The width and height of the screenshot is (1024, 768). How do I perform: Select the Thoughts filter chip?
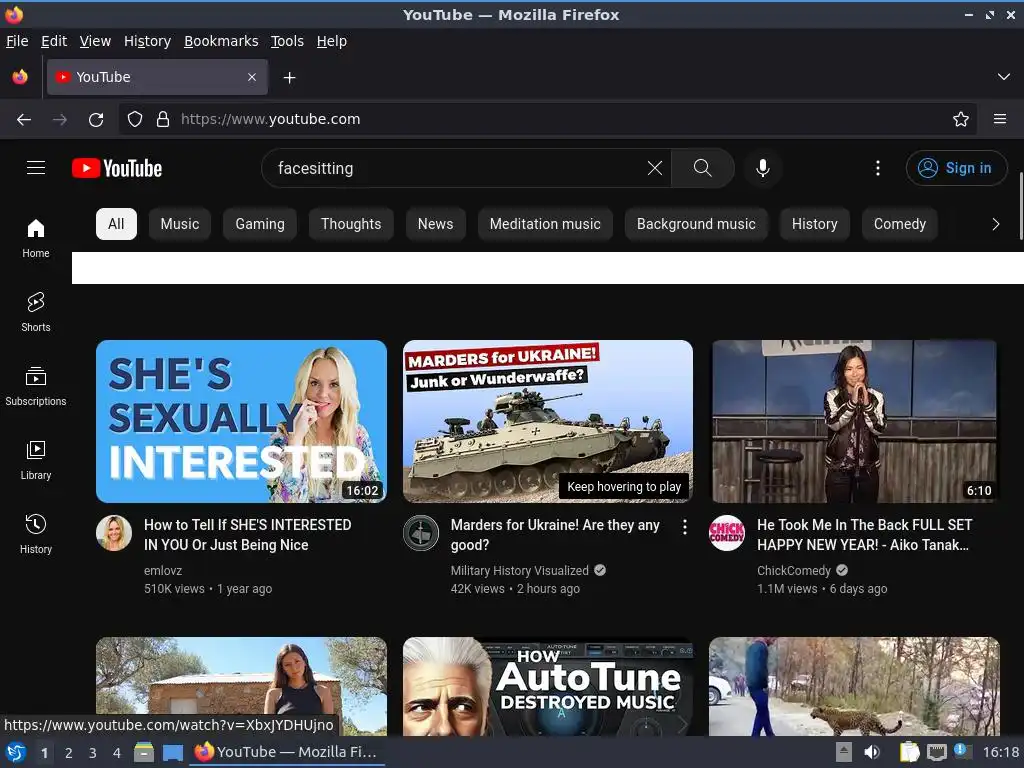[351, 224]
